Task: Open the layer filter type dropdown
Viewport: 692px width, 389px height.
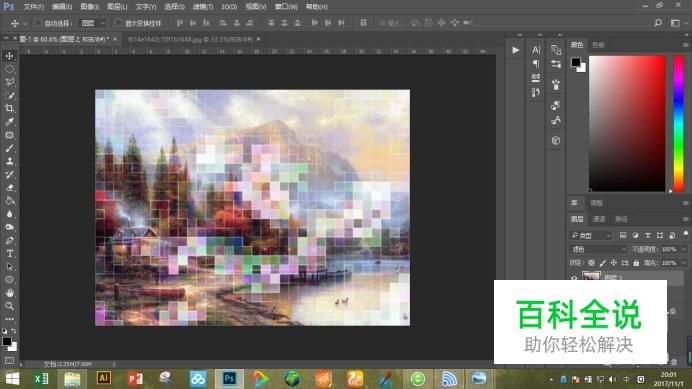Action: [x=590, y=235]
